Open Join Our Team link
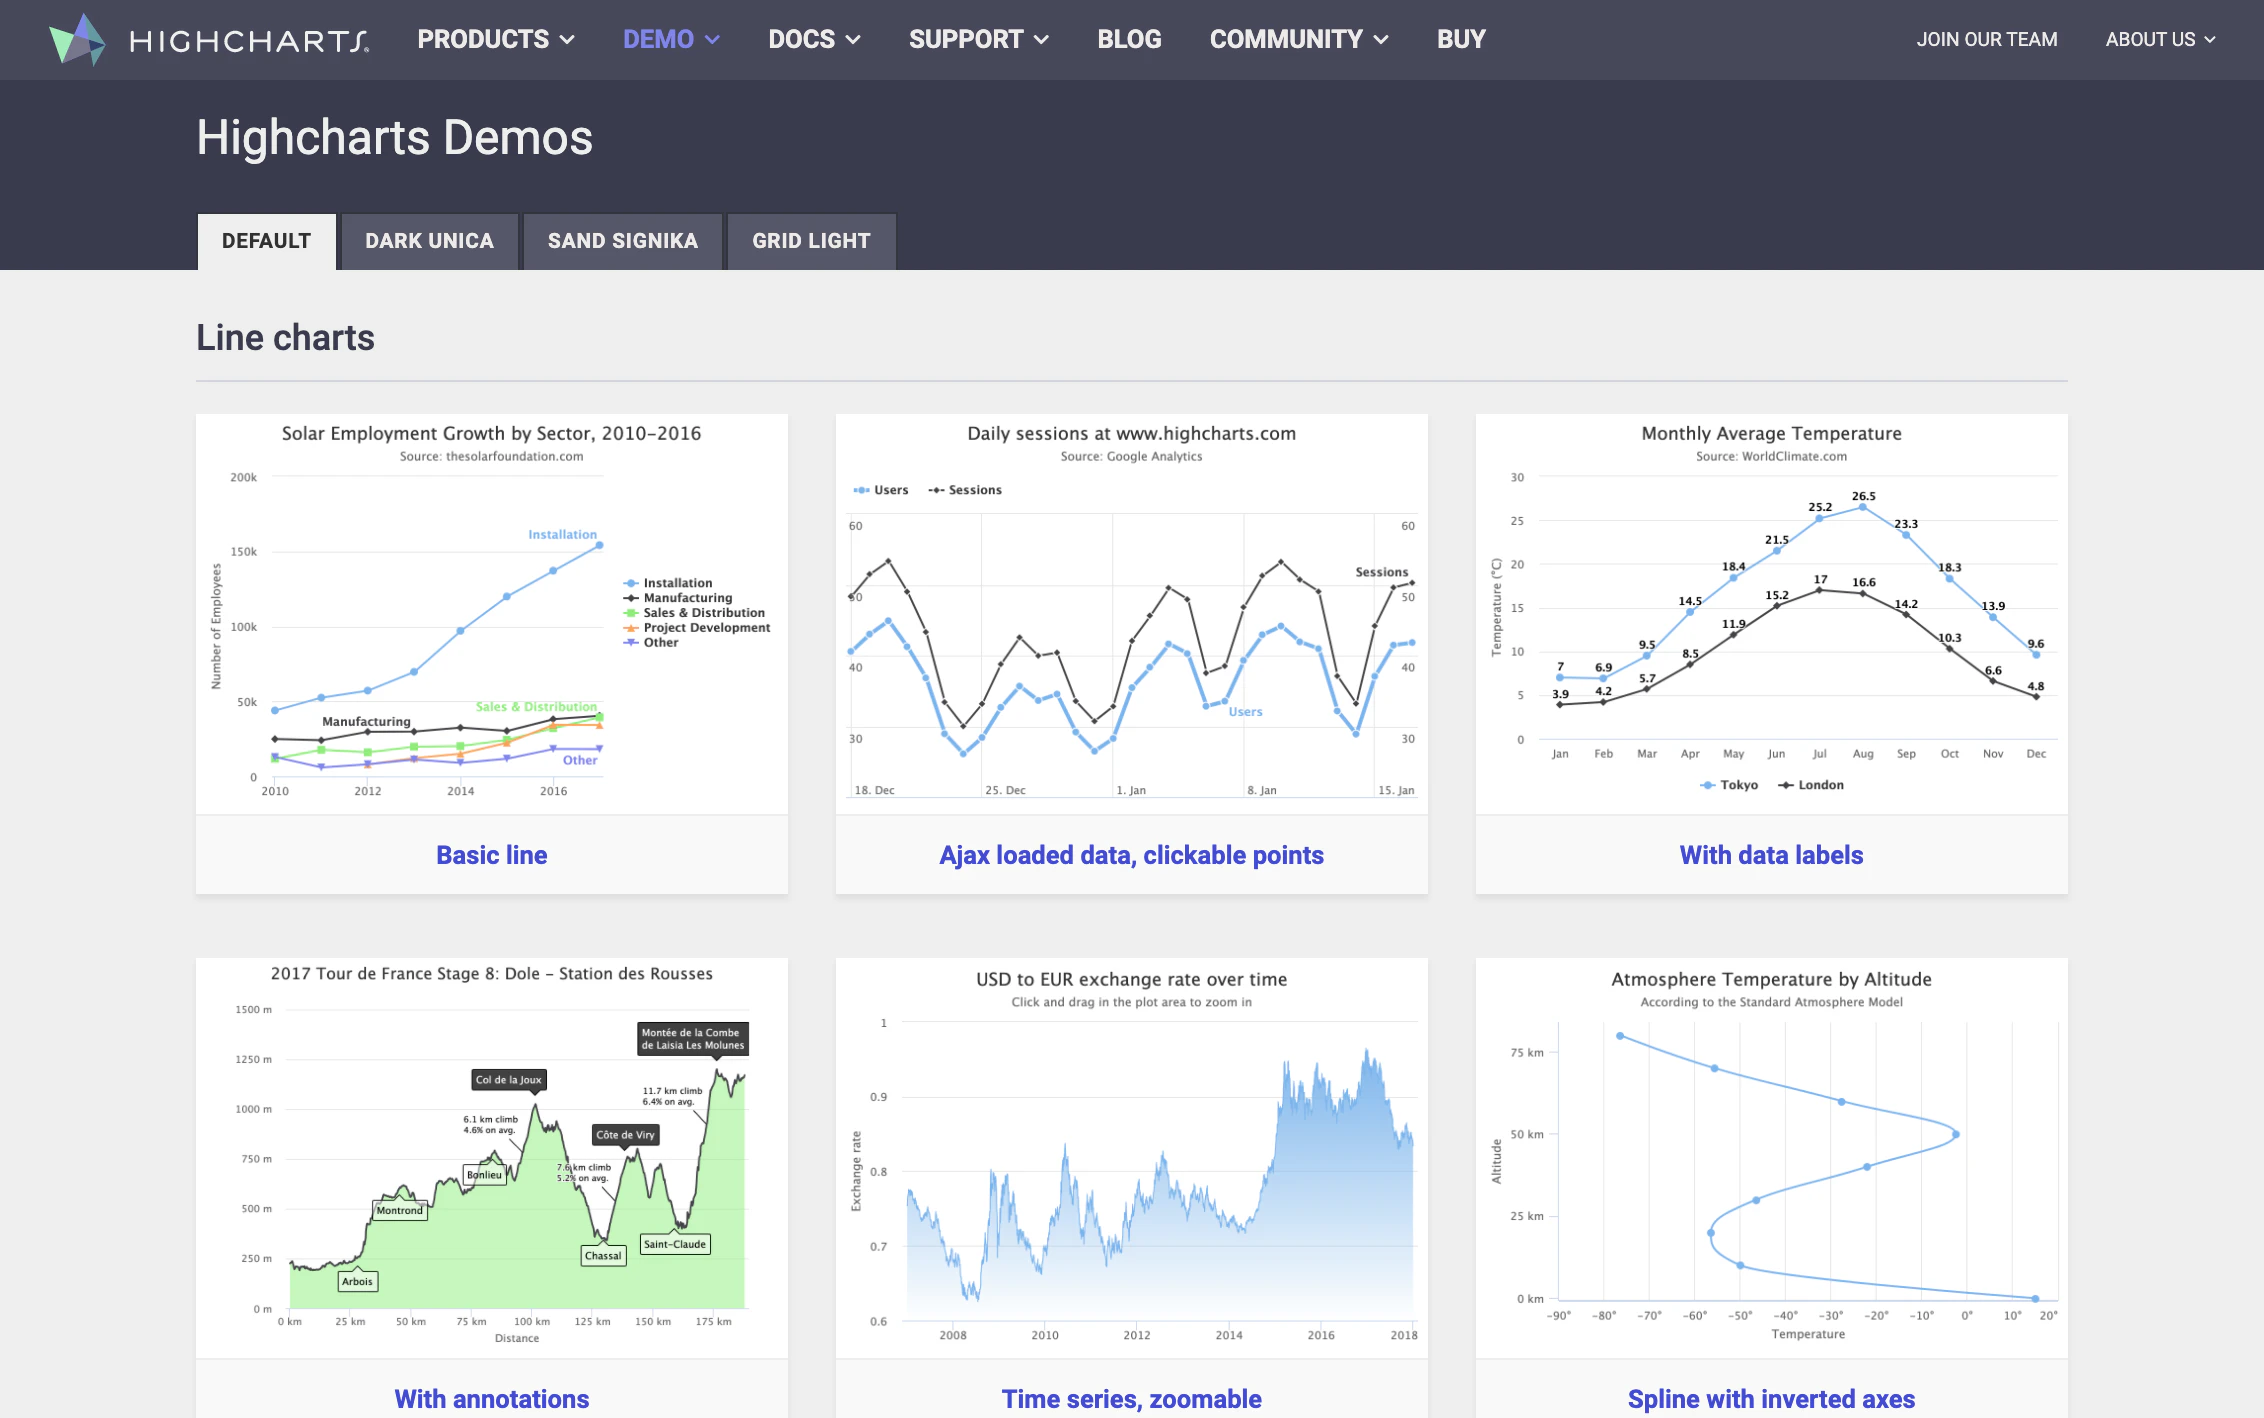Screen dimensions: 2264x1418 (x=1987, y=39)
